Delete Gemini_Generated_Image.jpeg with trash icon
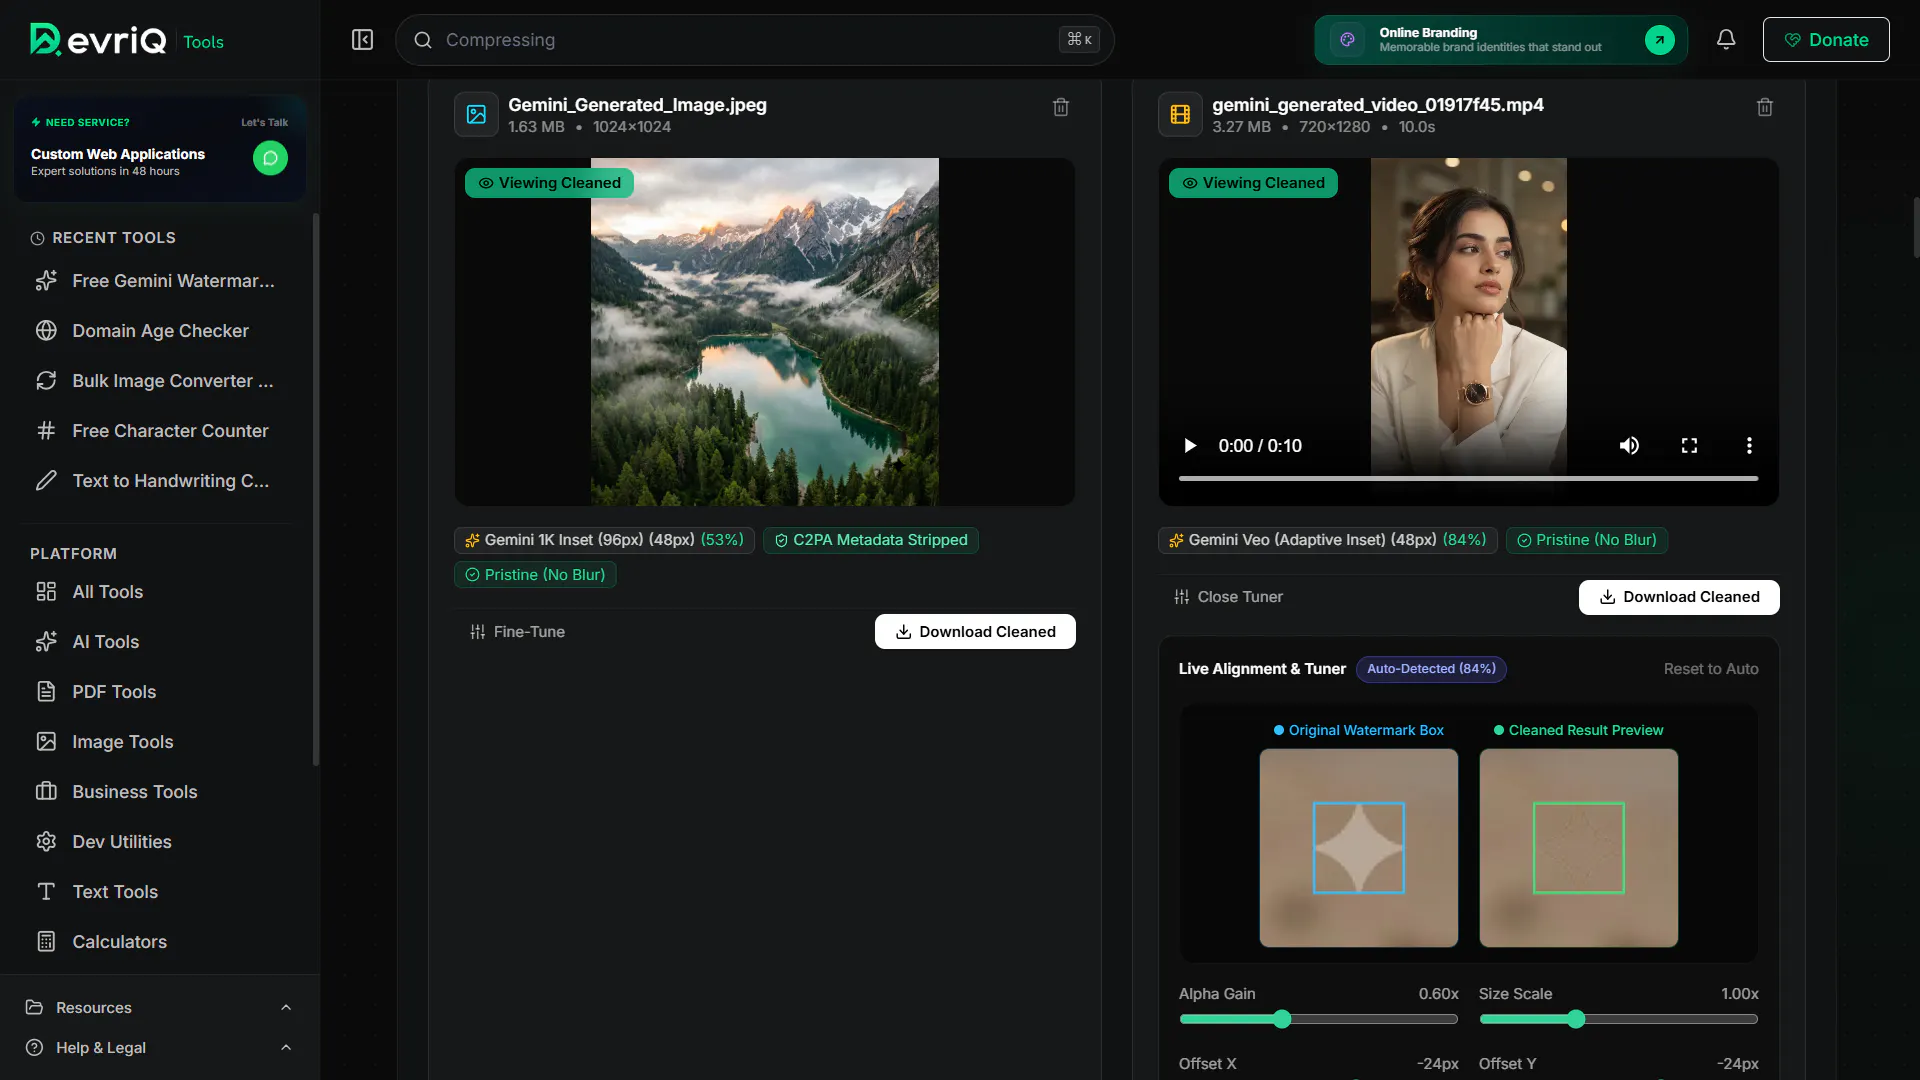The height and width of the screenshot is (1080, 1920). click(1061, 107)
